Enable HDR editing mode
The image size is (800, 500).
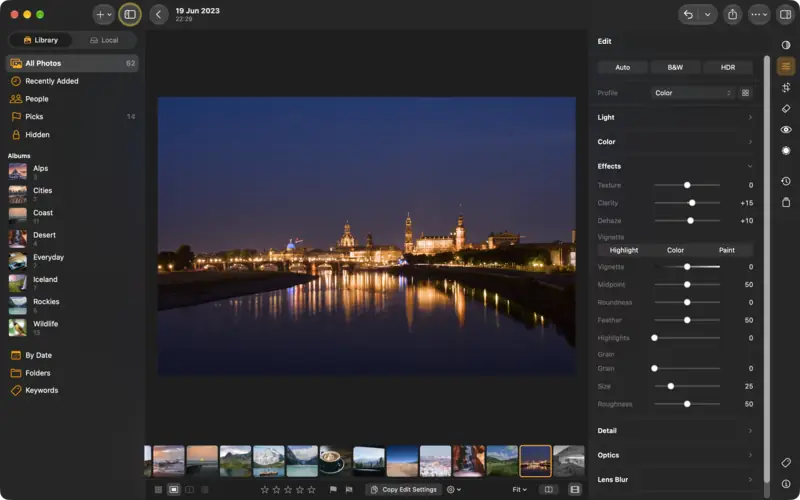click(728, 67)
